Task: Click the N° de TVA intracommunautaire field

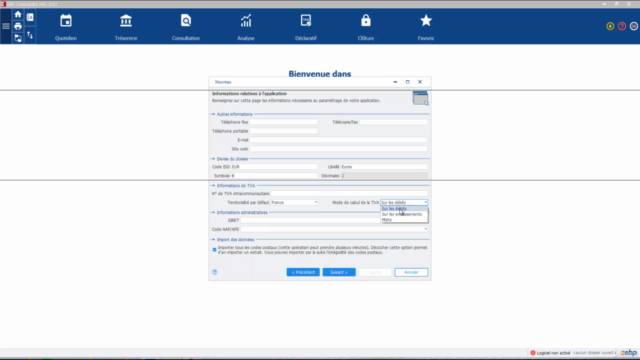Action: click(349, 193)
